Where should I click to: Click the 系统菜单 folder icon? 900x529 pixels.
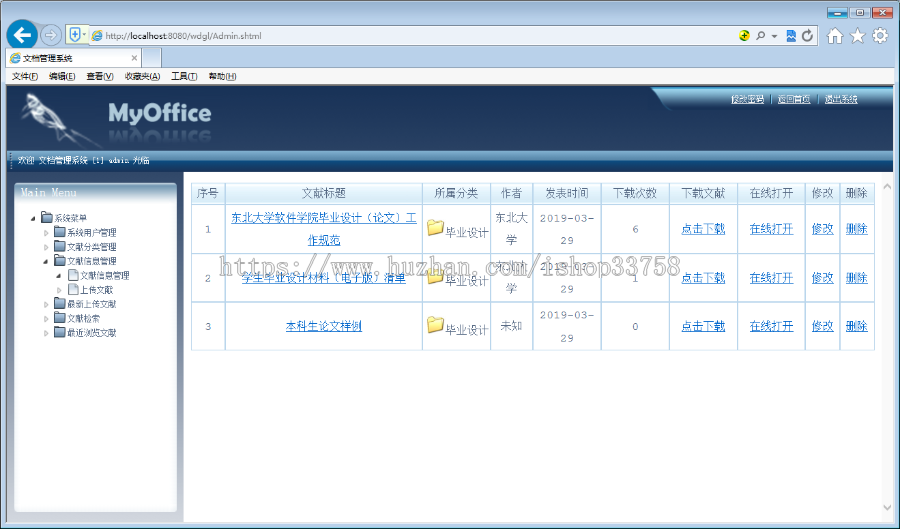click(46, 217)
